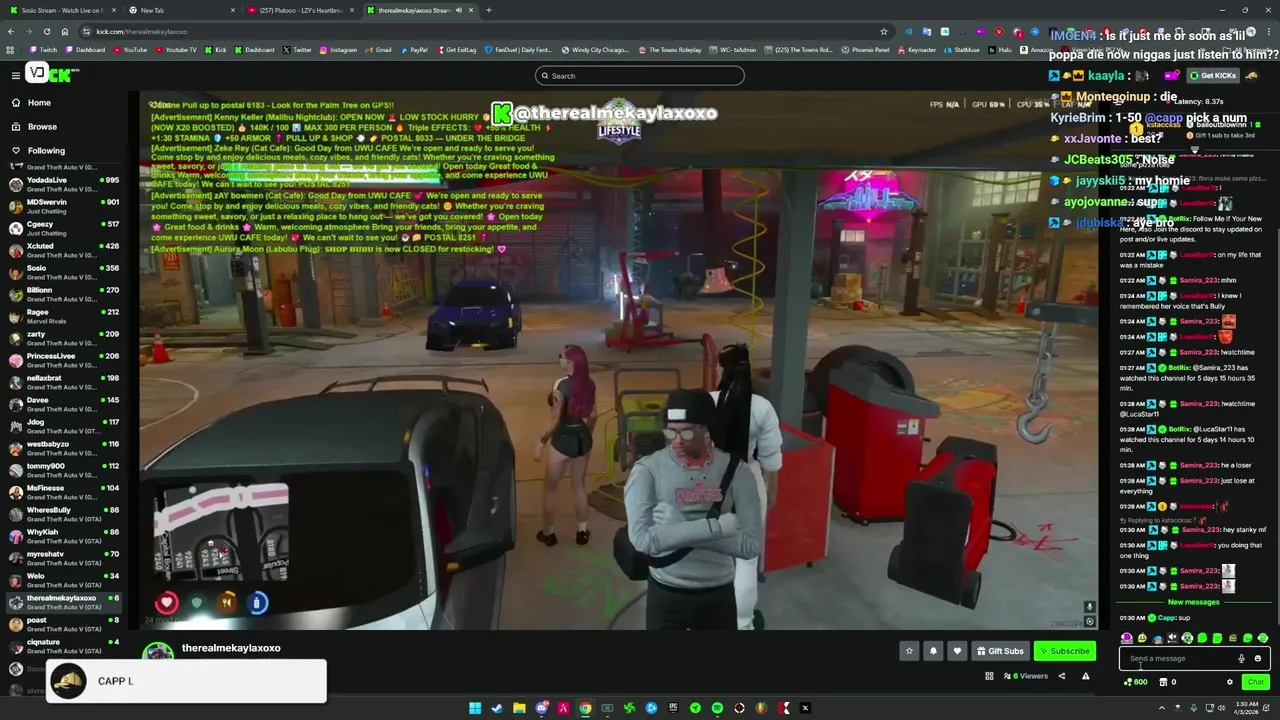Viewport: 1280px width, 720px height.
Task: Click the kick.com address bar
Action: pos(480,31)
